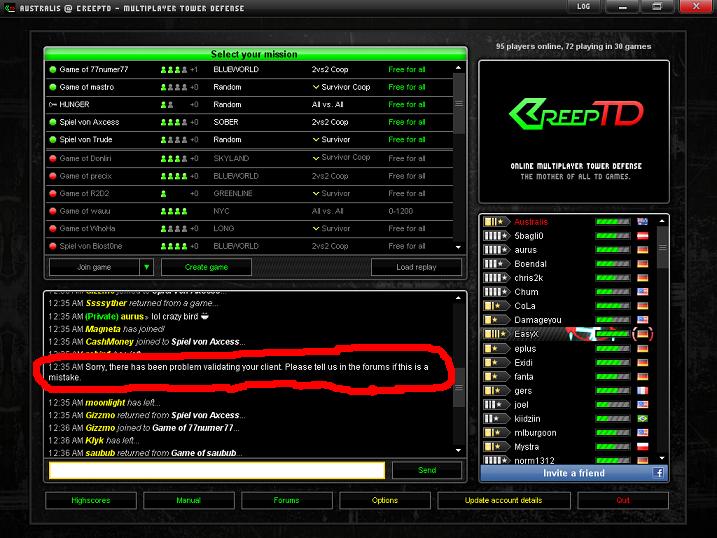Select player eplus in the list
This screenshot has height=538, width=717.
coord(569,348)
